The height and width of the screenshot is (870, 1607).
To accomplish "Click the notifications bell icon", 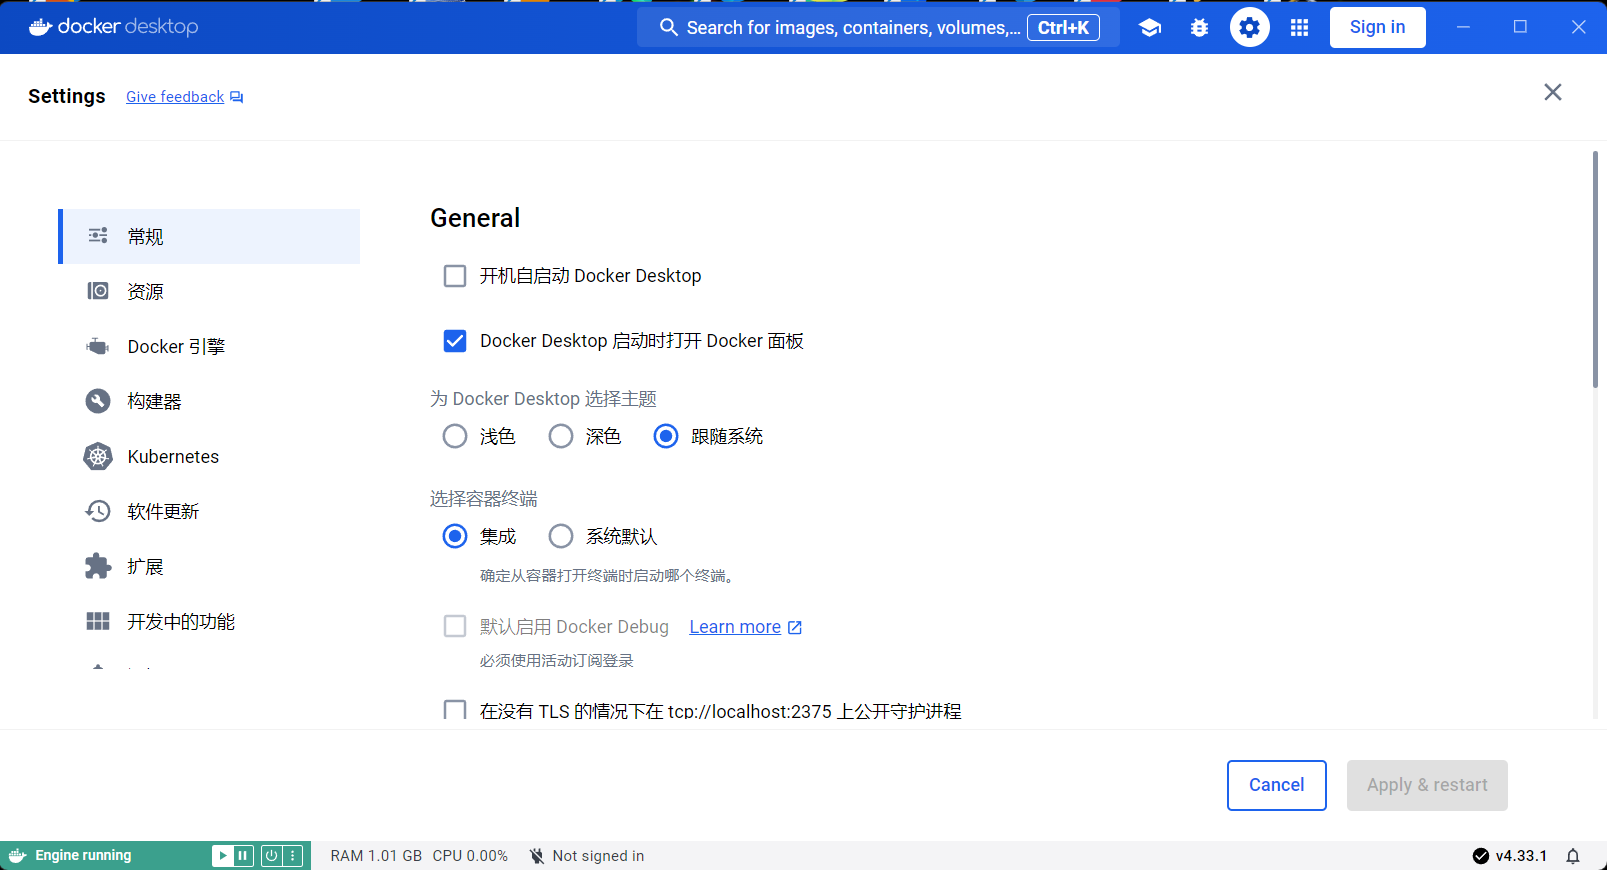I will point(1573,856).
